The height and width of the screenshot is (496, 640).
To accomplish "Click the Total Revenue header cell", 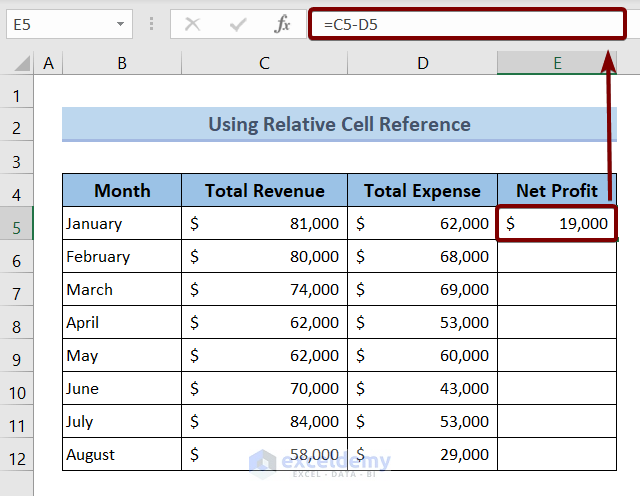I will point(264,190).
